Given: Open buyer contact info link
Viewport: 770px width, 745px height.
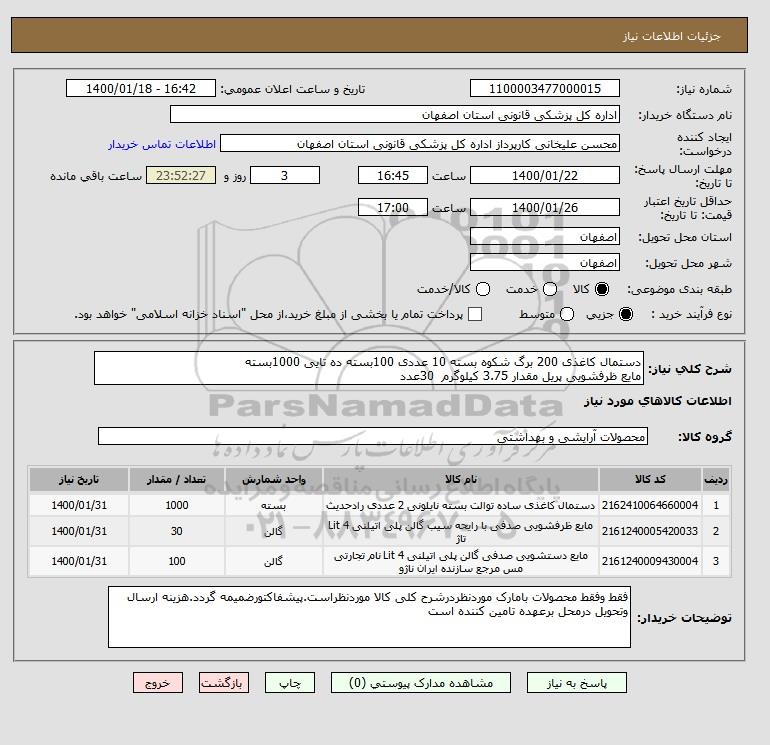Looking at the screenshot, I should [162, 144].
